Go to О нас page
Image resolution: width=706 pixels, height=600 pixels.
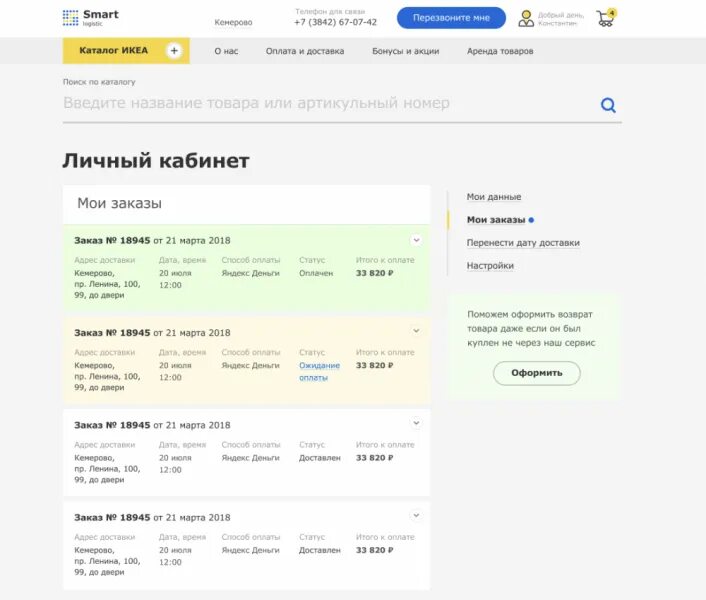[x=226, y=51]
